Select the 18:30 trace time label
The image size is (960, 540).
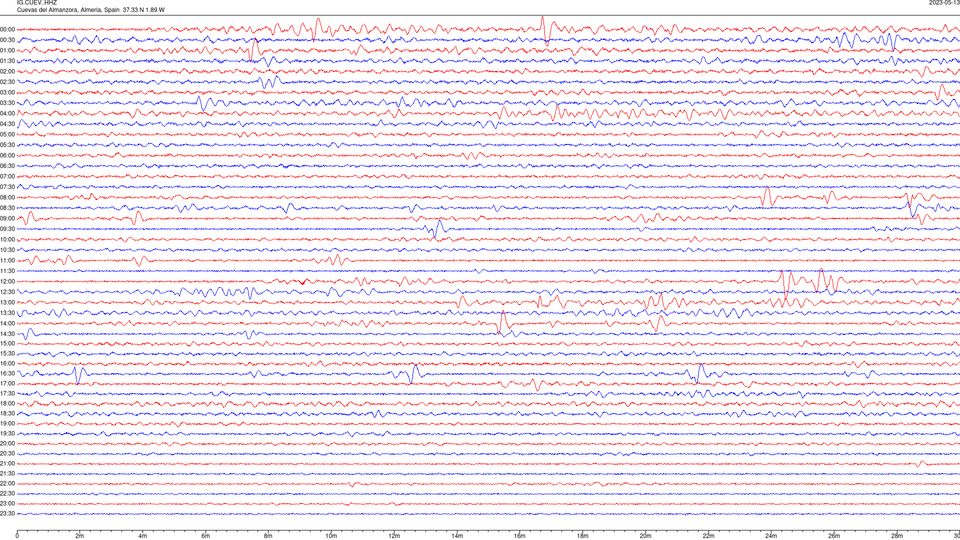point(7,413)
